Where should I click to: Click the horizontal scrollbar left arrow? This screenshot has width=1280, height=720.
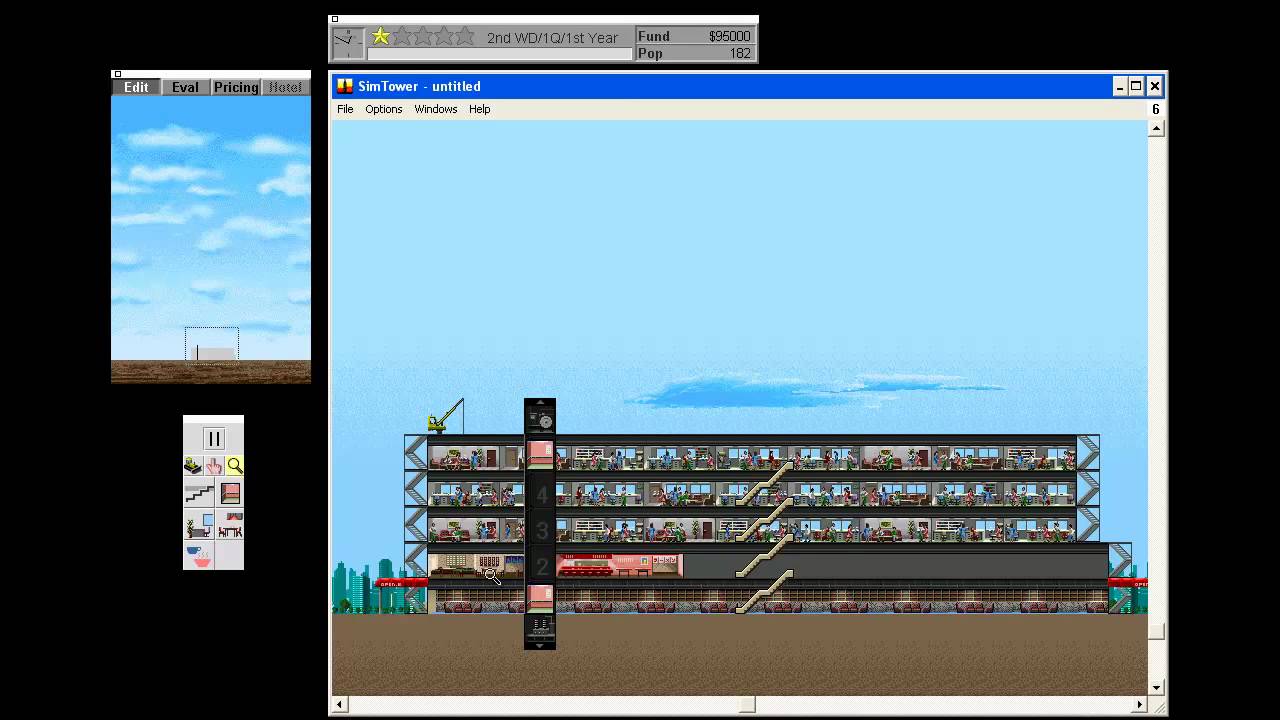[339, 704]
